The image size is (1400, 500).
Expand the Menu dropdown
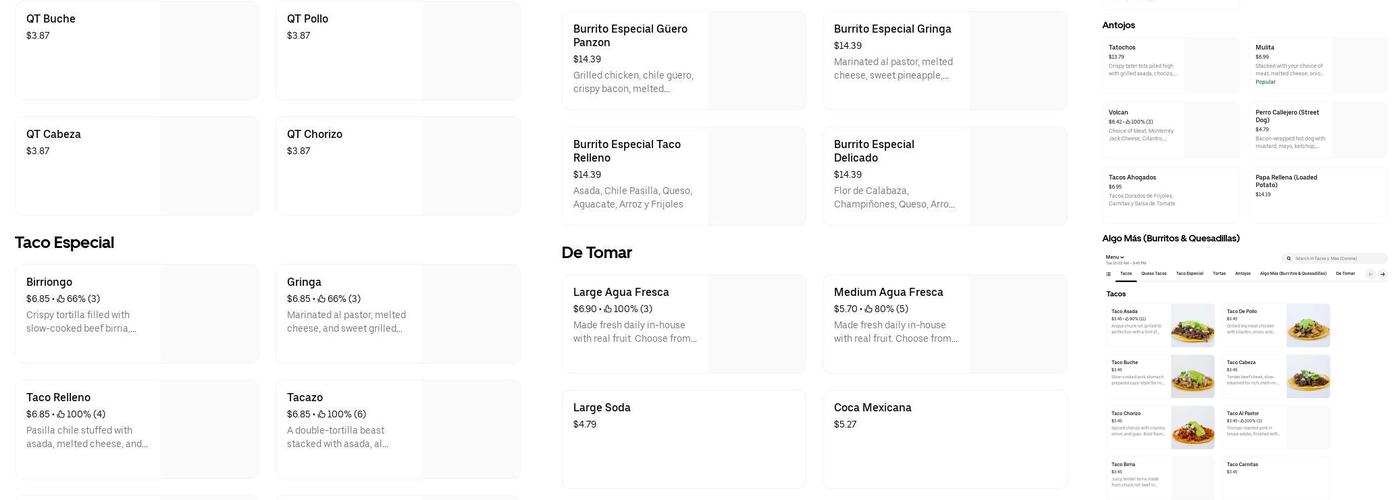[1115, 257]
